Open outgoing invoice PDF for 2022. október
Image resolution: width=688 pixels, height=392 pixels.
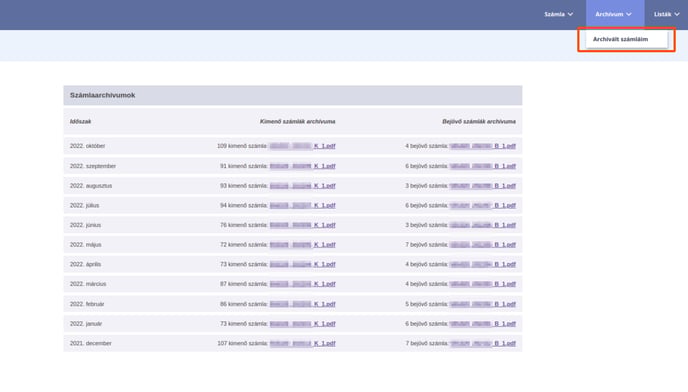[x=302, y=146]
